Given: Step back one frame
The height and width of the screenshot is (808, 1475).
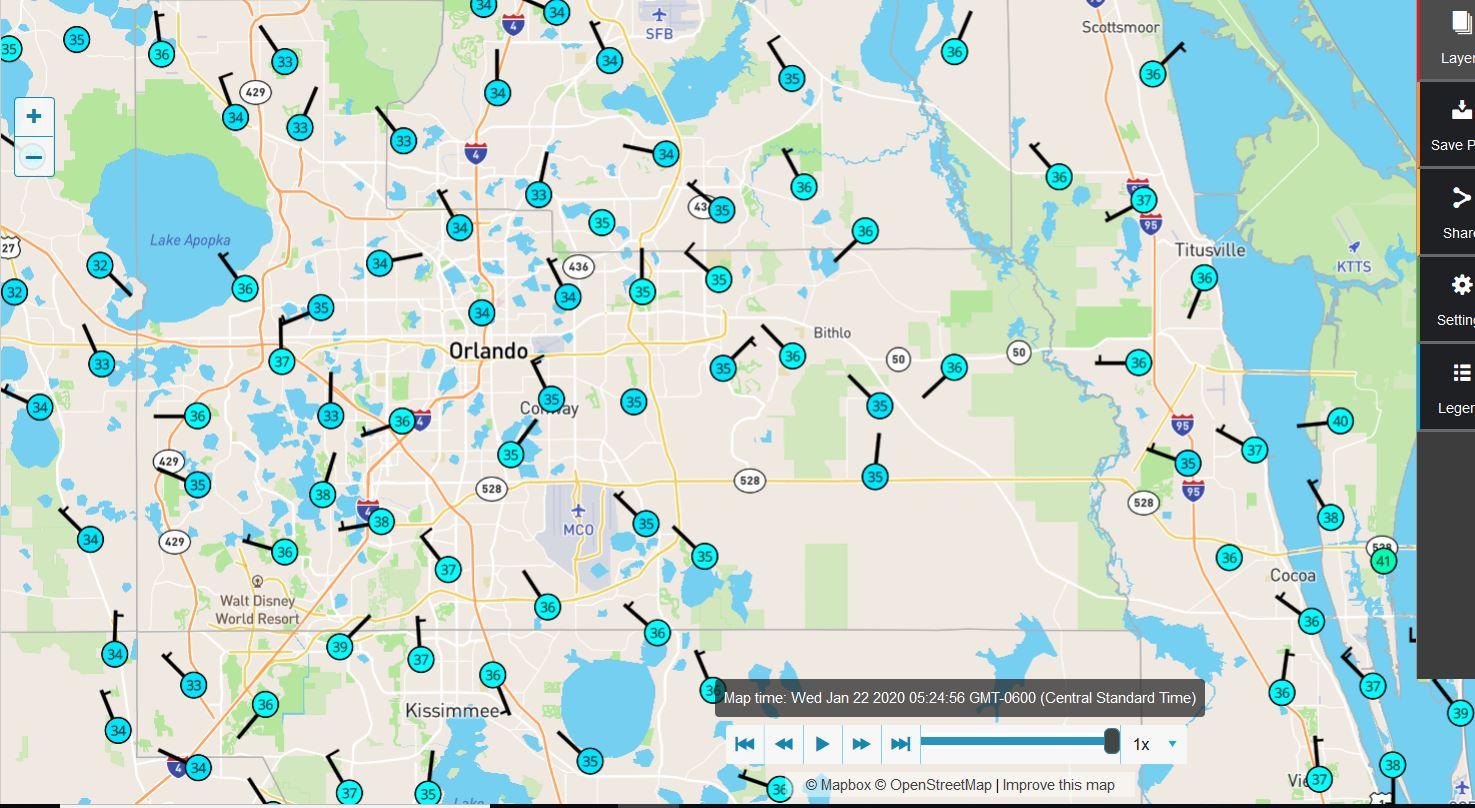Looking at the screenshot, I should (x=784, y=744).
